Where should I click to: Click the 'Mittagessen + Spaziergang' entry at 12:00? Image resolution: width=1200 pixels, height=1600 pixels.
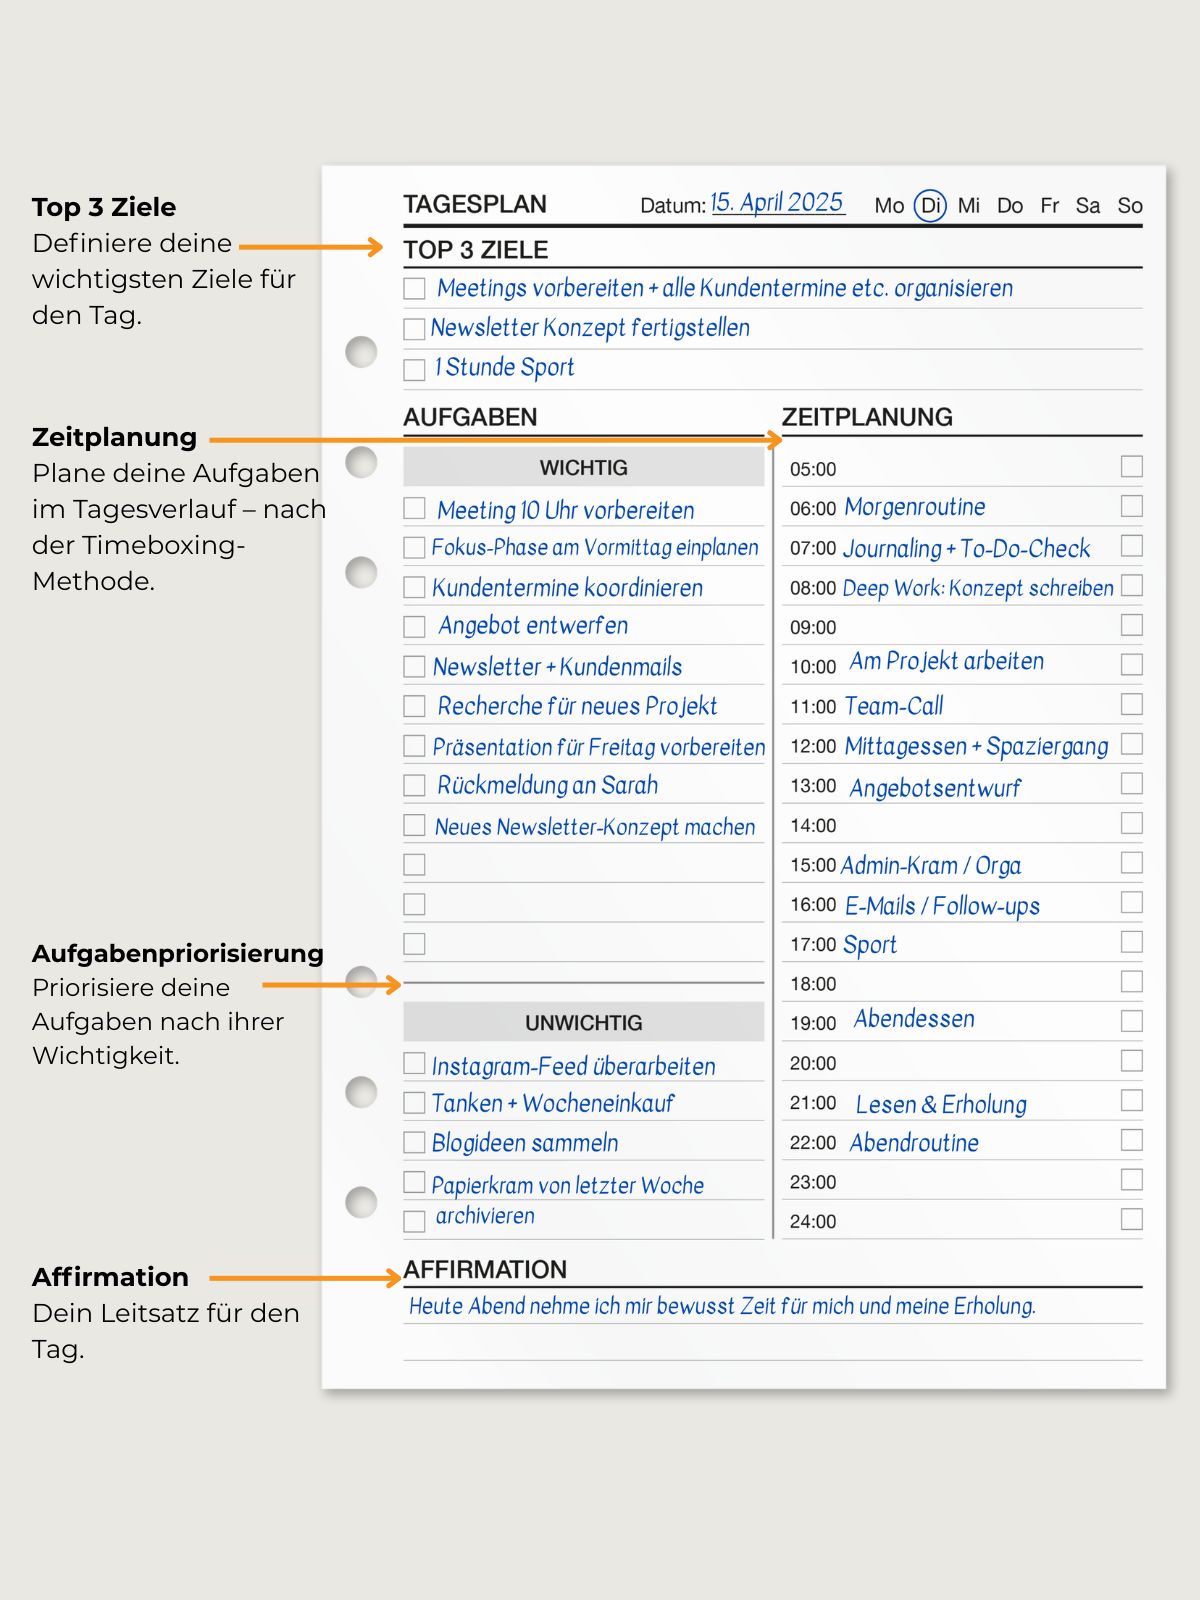(x=976, y=747)
